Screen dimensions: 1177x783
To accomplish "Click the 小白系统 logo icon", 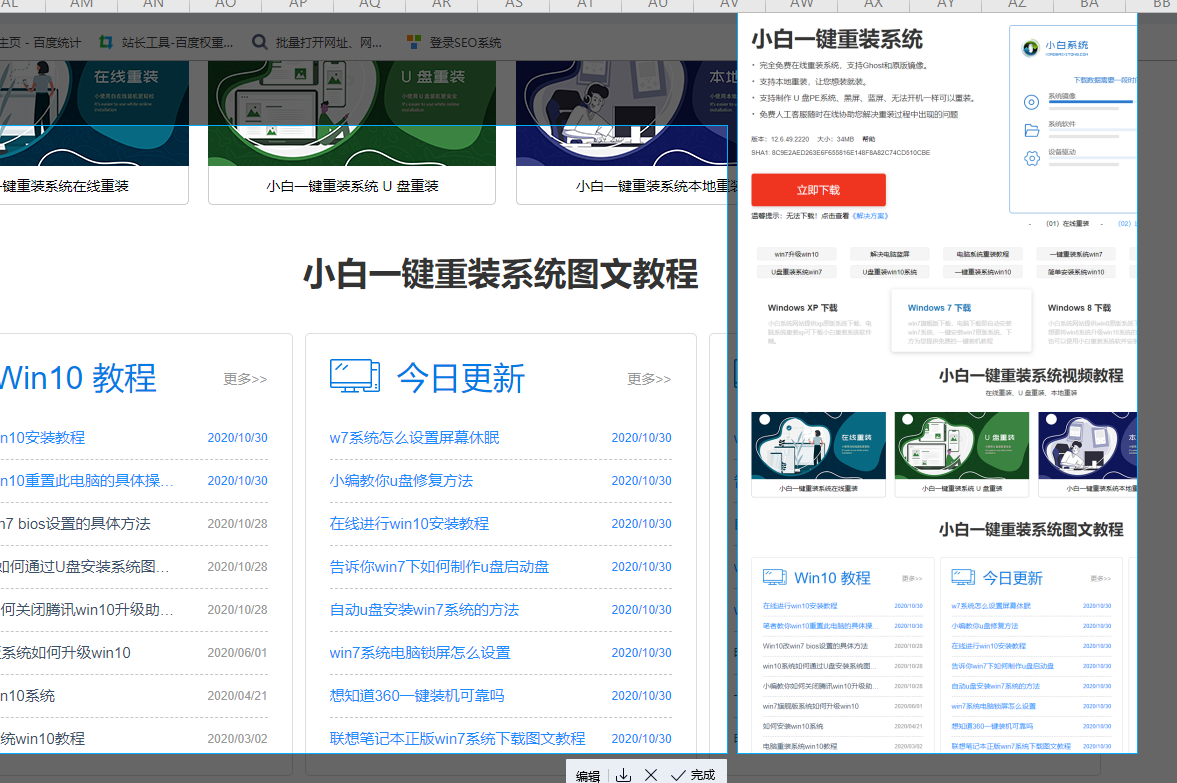I will (1030, 47).
